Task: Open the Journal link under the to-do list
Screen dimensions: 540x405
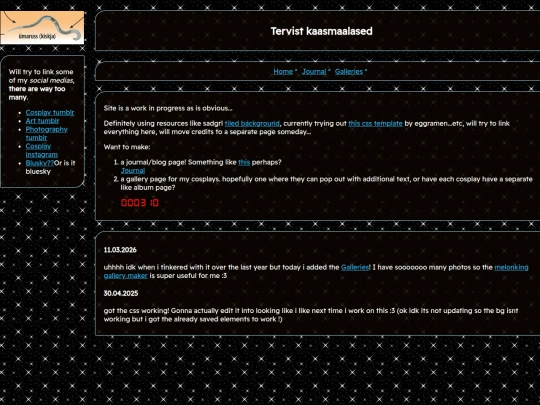Action: [x=133, y=171]
